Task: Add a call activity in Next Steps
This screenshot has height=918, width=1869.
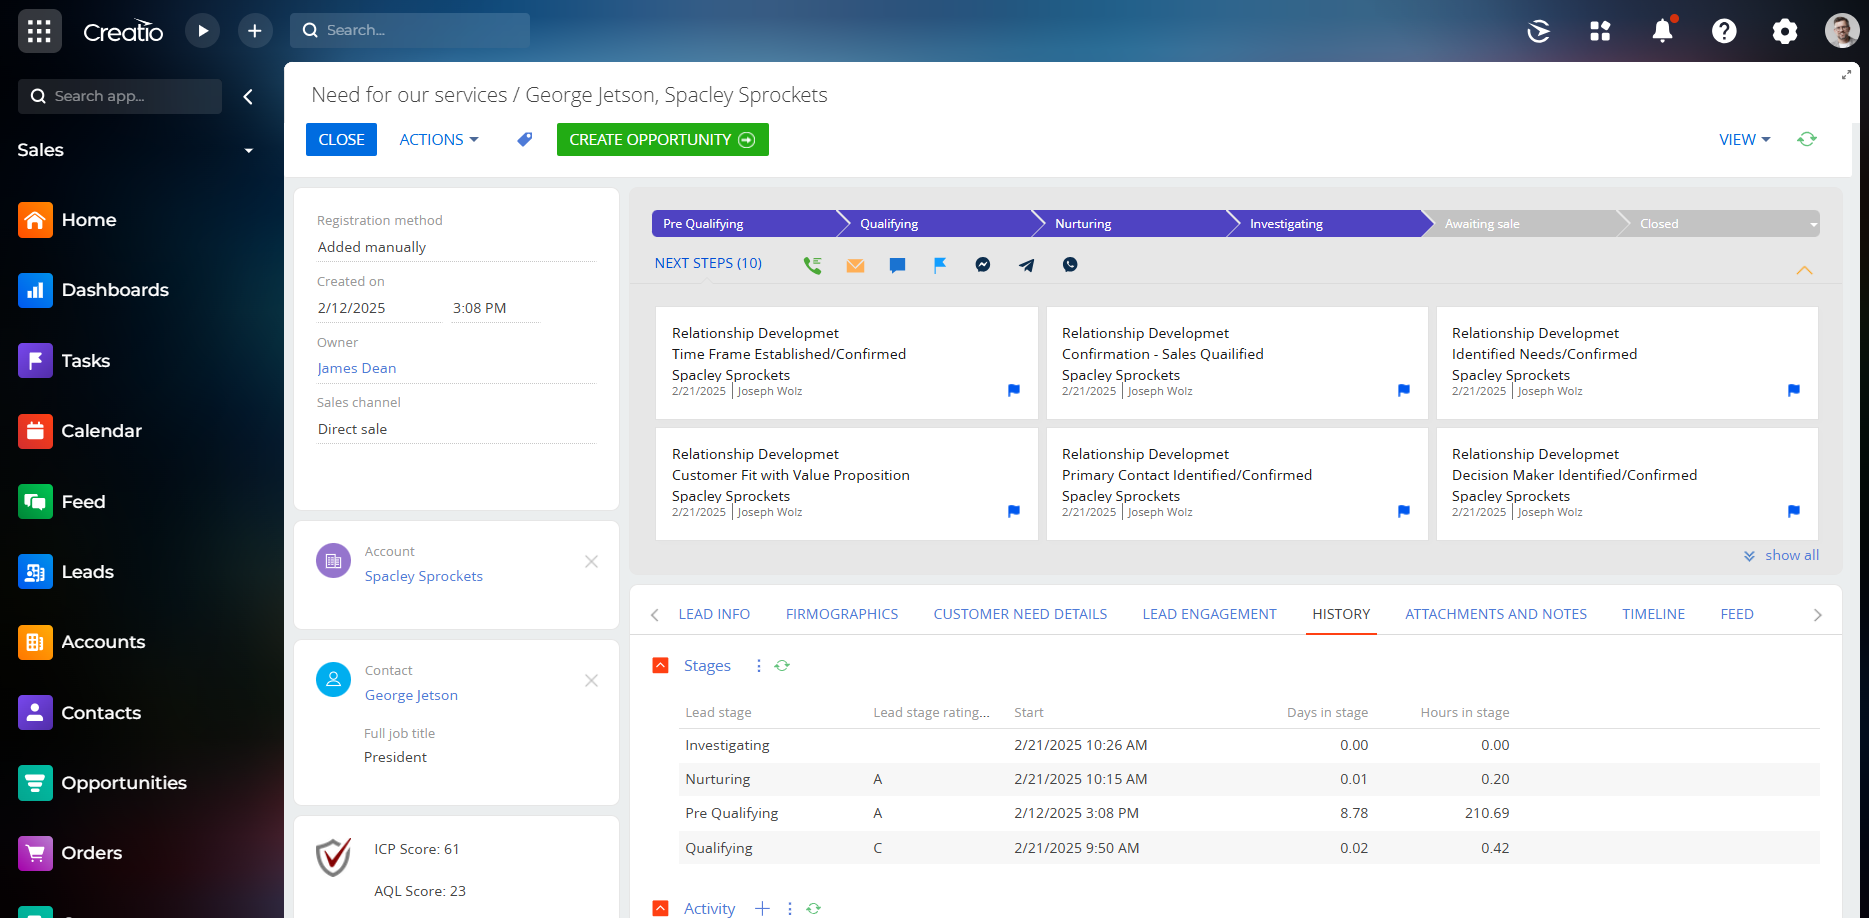Action: pos(812,265)
